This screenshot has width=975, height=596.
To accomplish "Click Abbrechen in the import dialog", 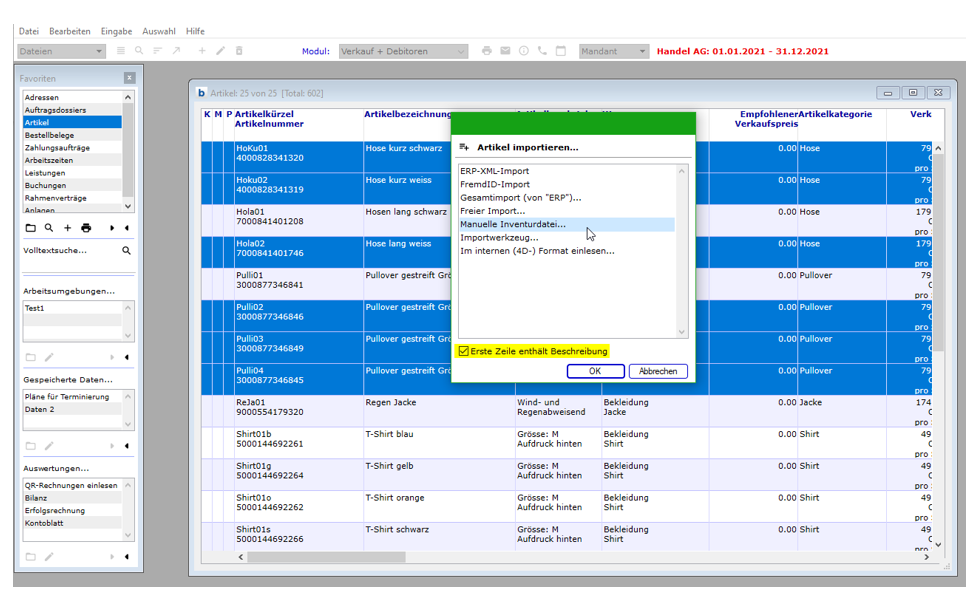I will click(658, 371).
